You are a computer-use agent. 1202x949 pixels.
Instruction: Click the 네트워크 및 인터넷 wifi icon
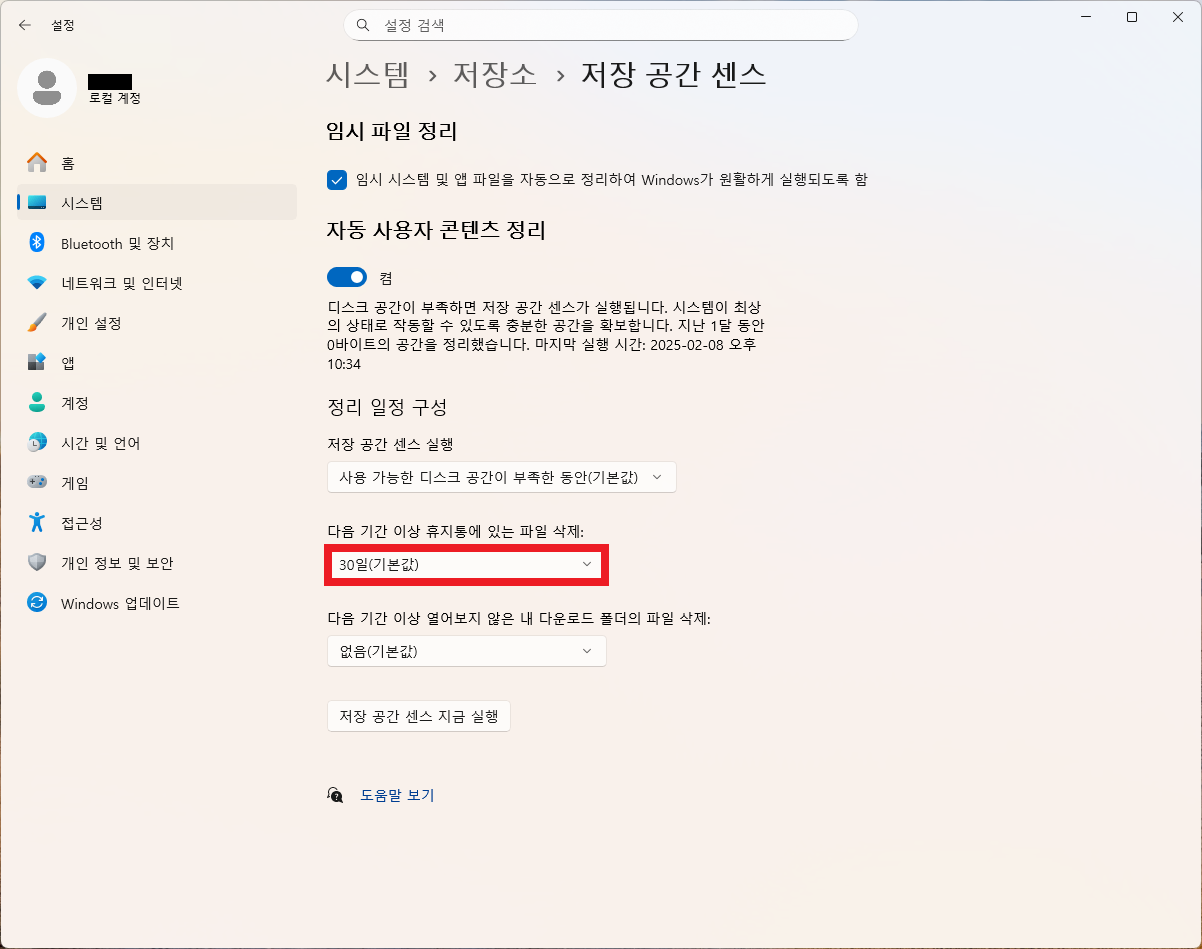point(37,283)
